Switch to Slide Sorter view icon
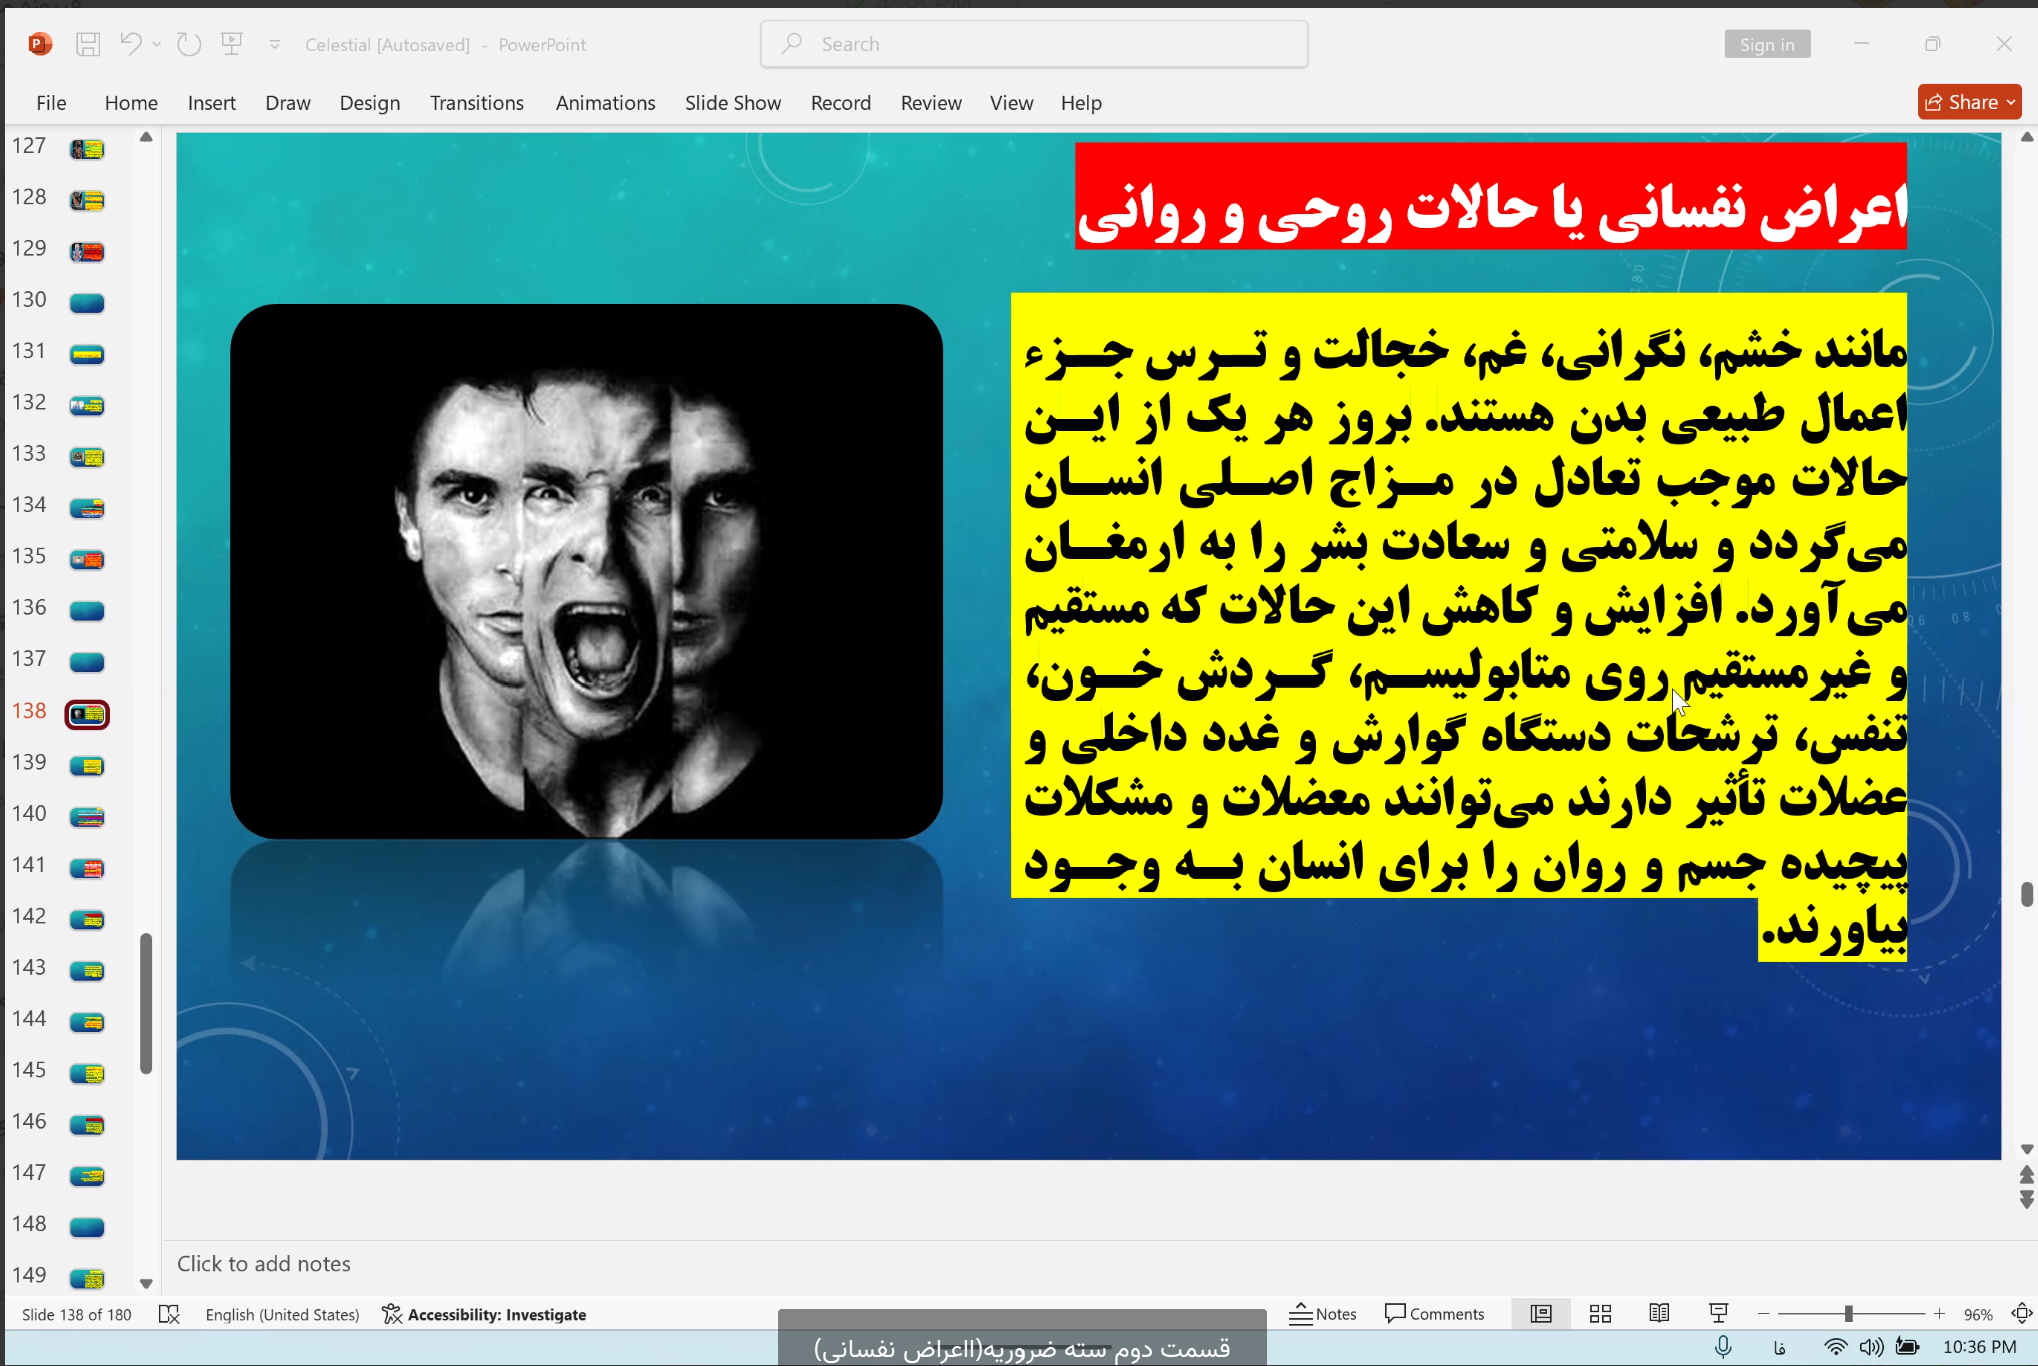 (1600, 1314)
